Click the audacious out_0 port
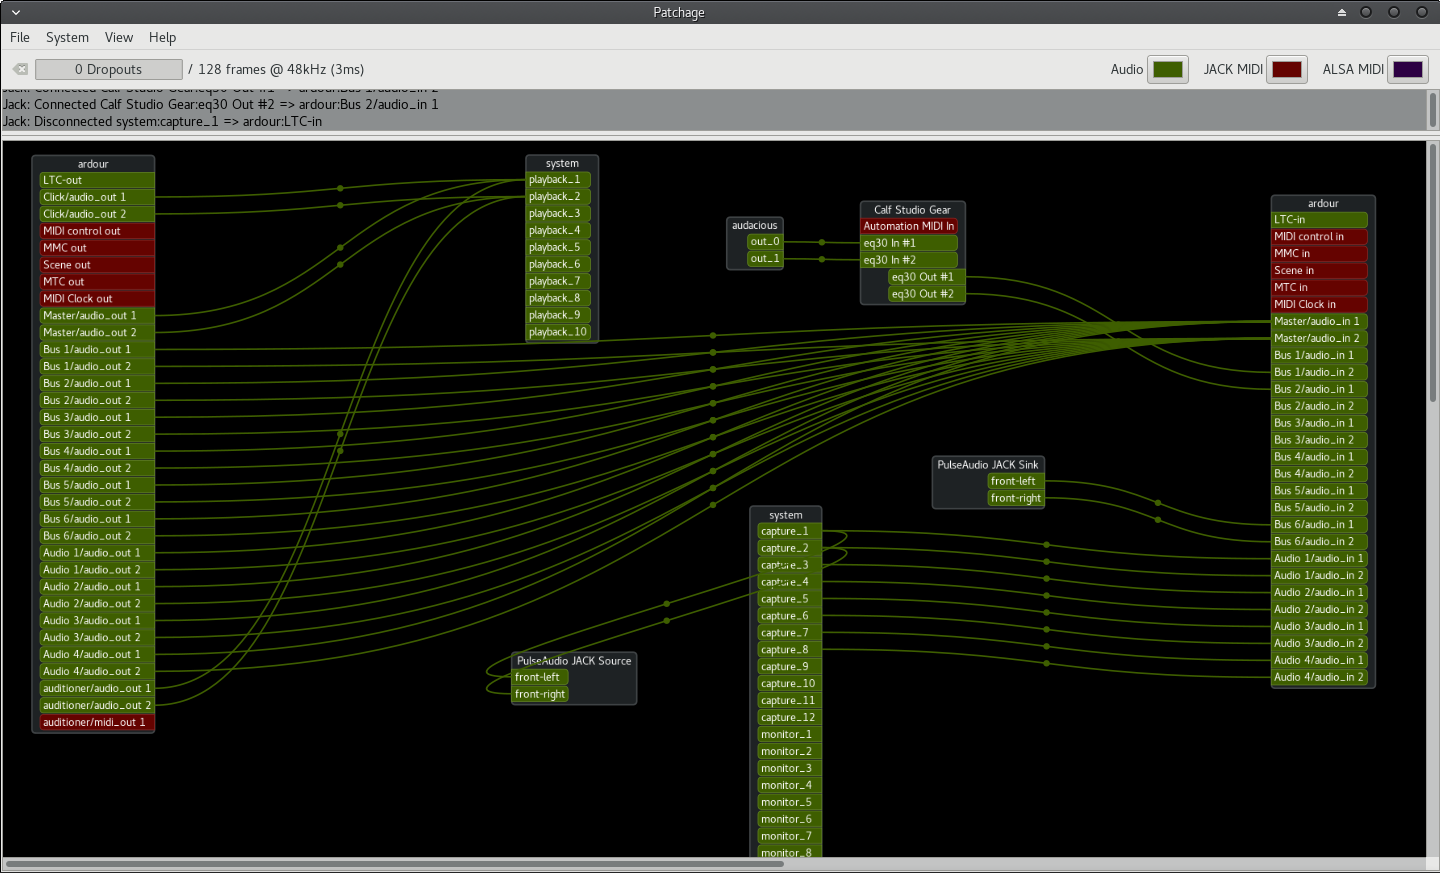1440x873 pixels. click(x=764, y=242)
